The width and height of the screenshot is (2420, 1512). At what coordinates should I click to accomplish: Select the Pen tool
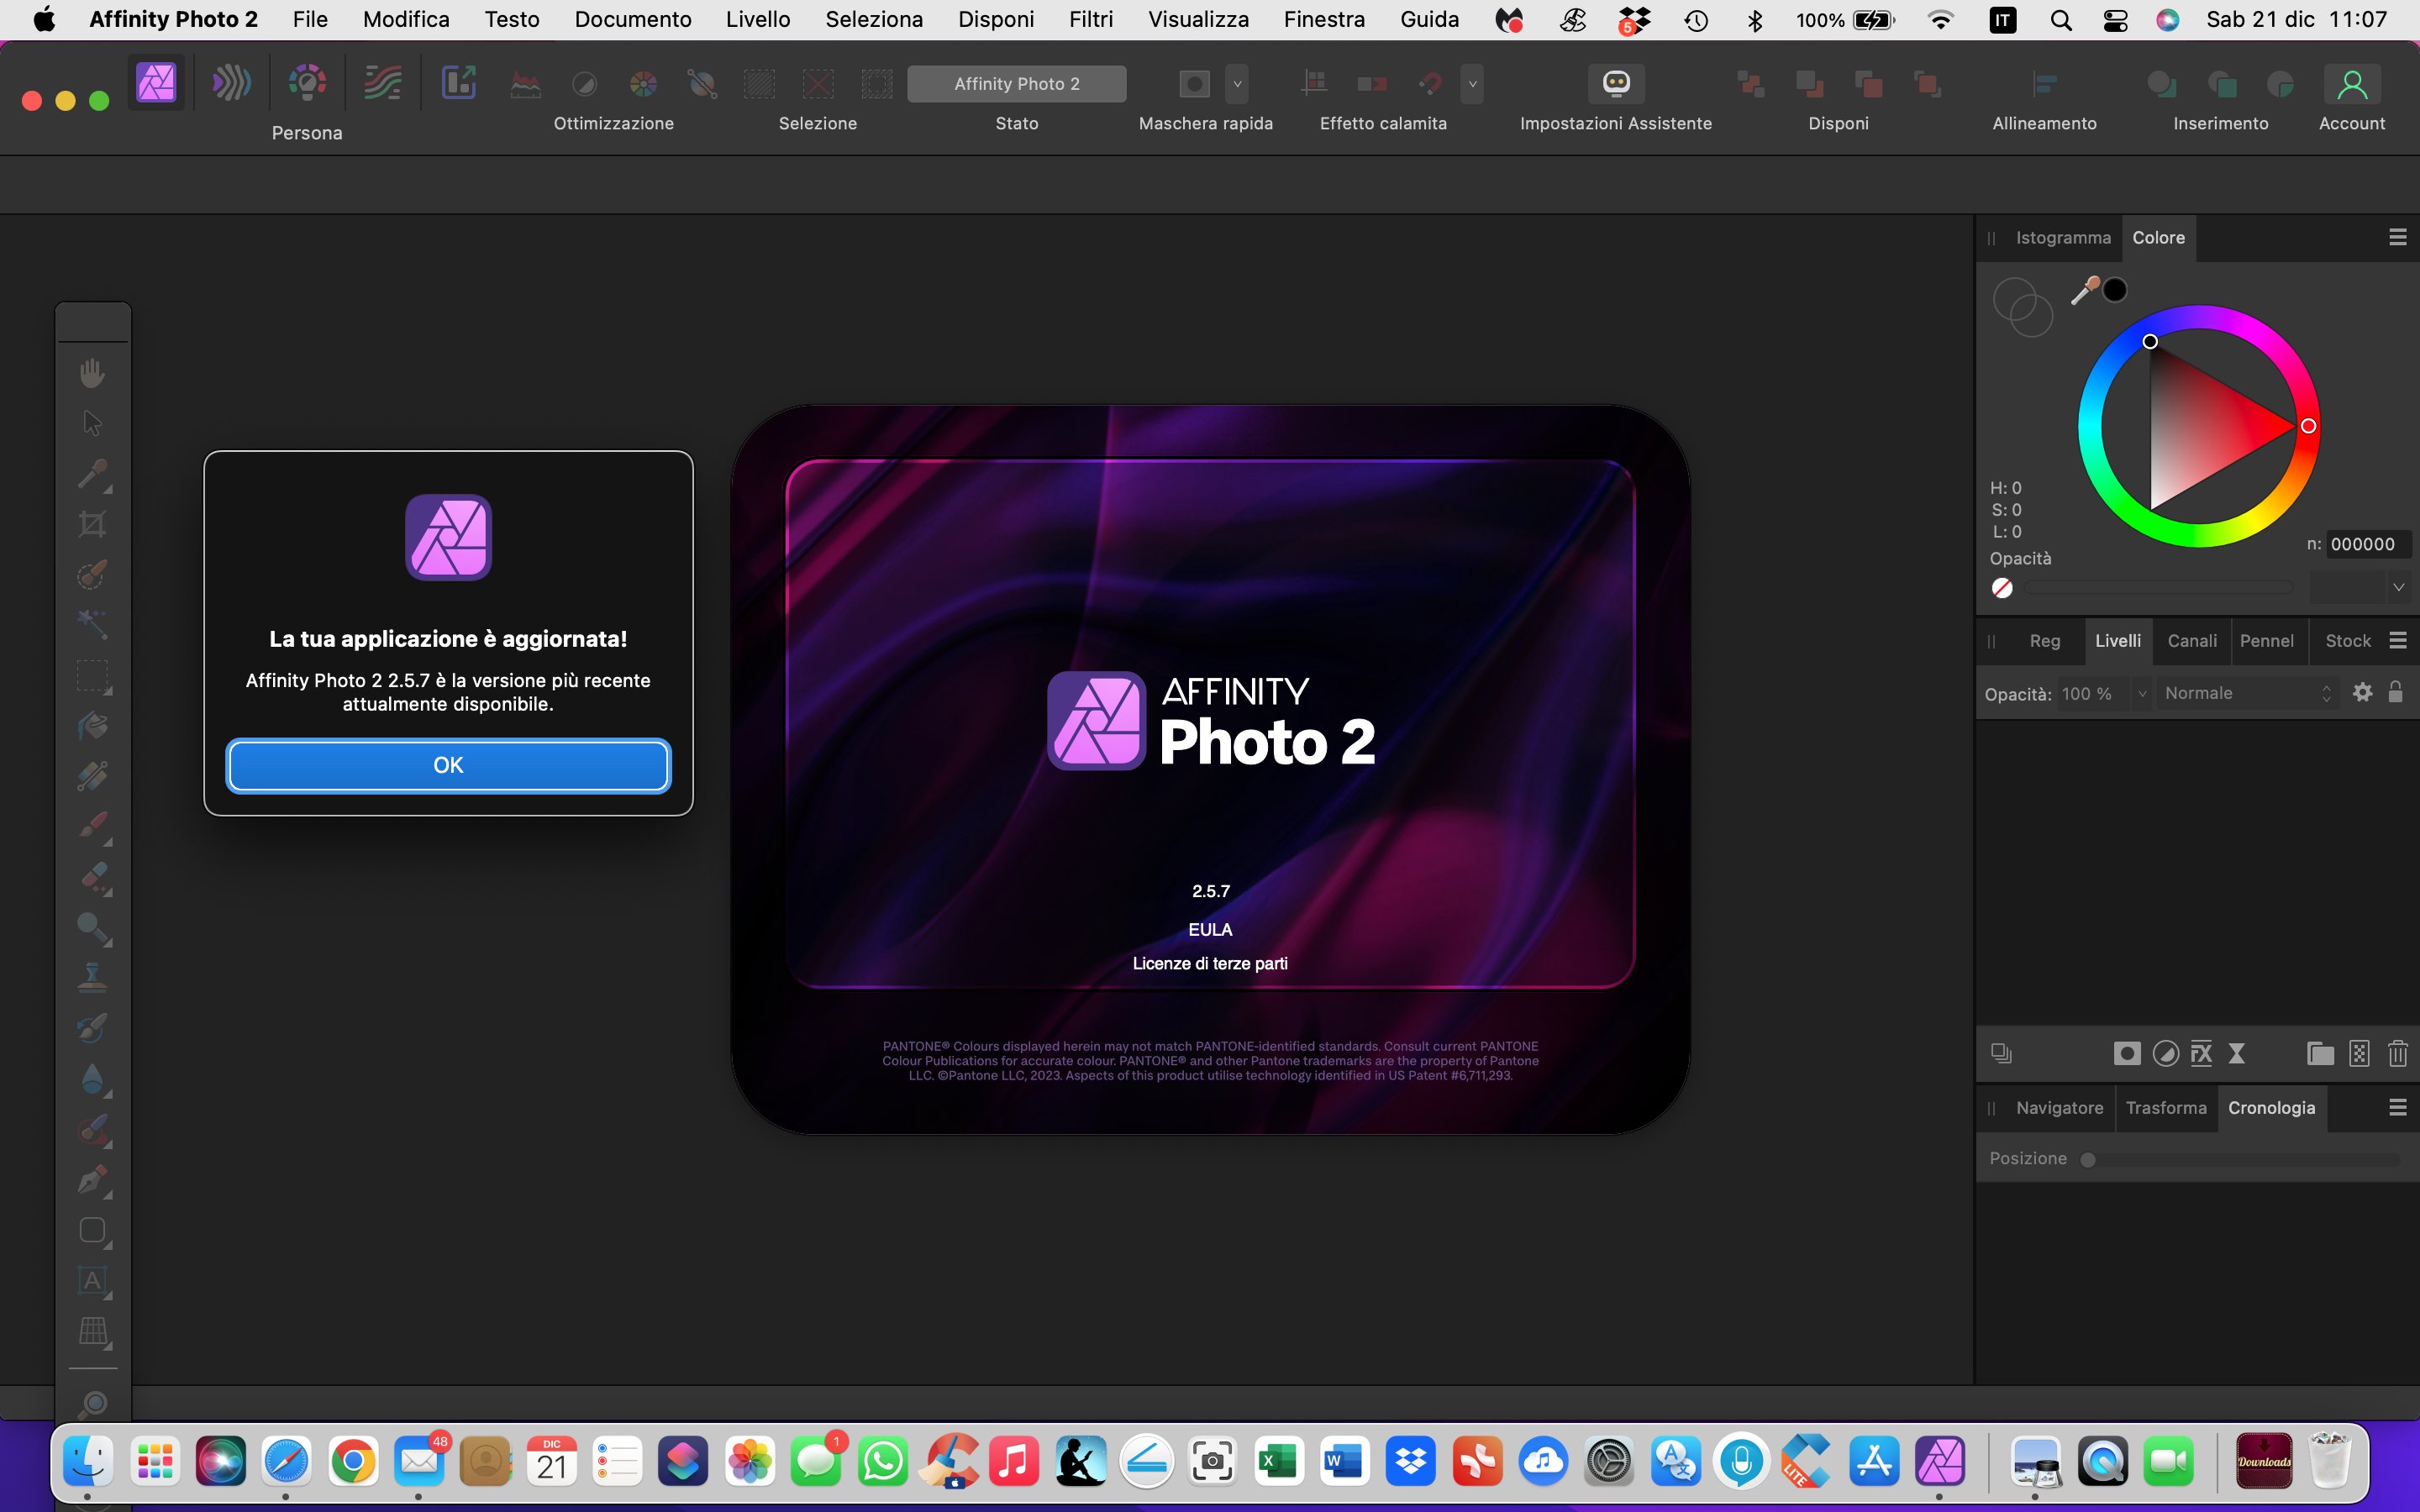point(92,1179)
